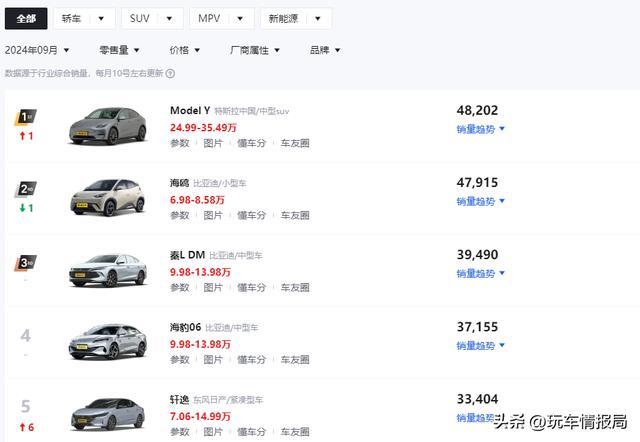The width and height of the screenshot is (640, 442).
Task: Open the 轩逸 car thumbnail
Action: [107, 414]
